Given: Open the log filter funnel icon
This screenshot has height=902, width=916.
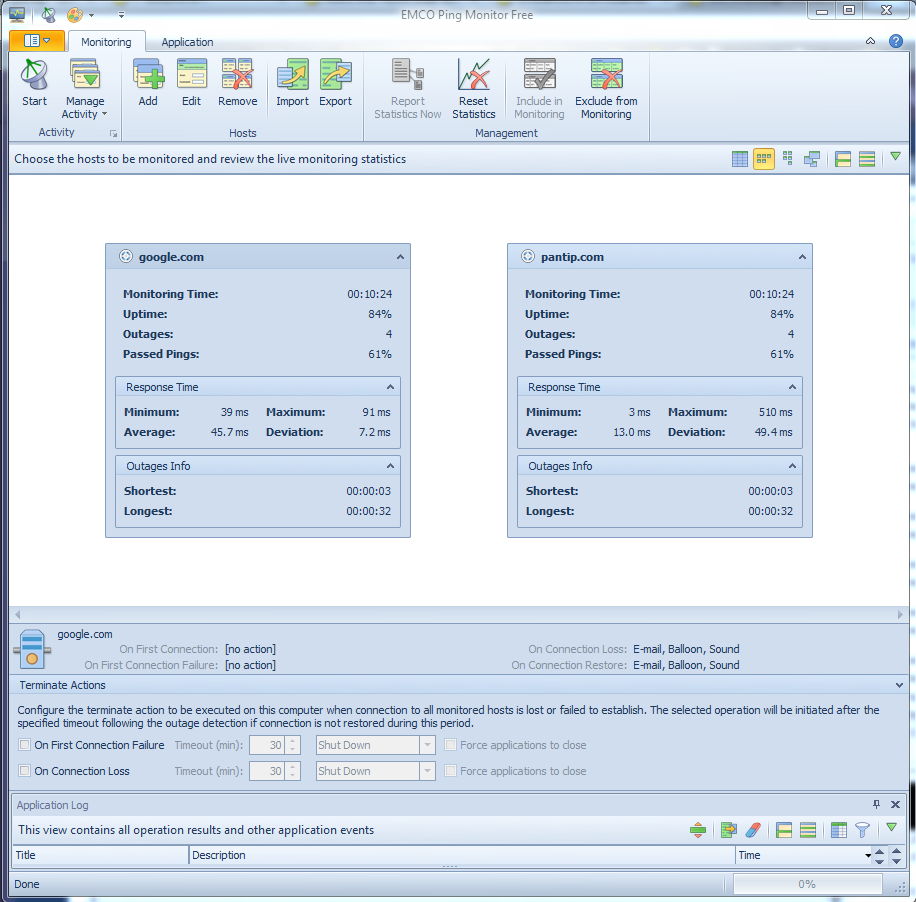Looking at the screenshot, I should click(862, 830).
